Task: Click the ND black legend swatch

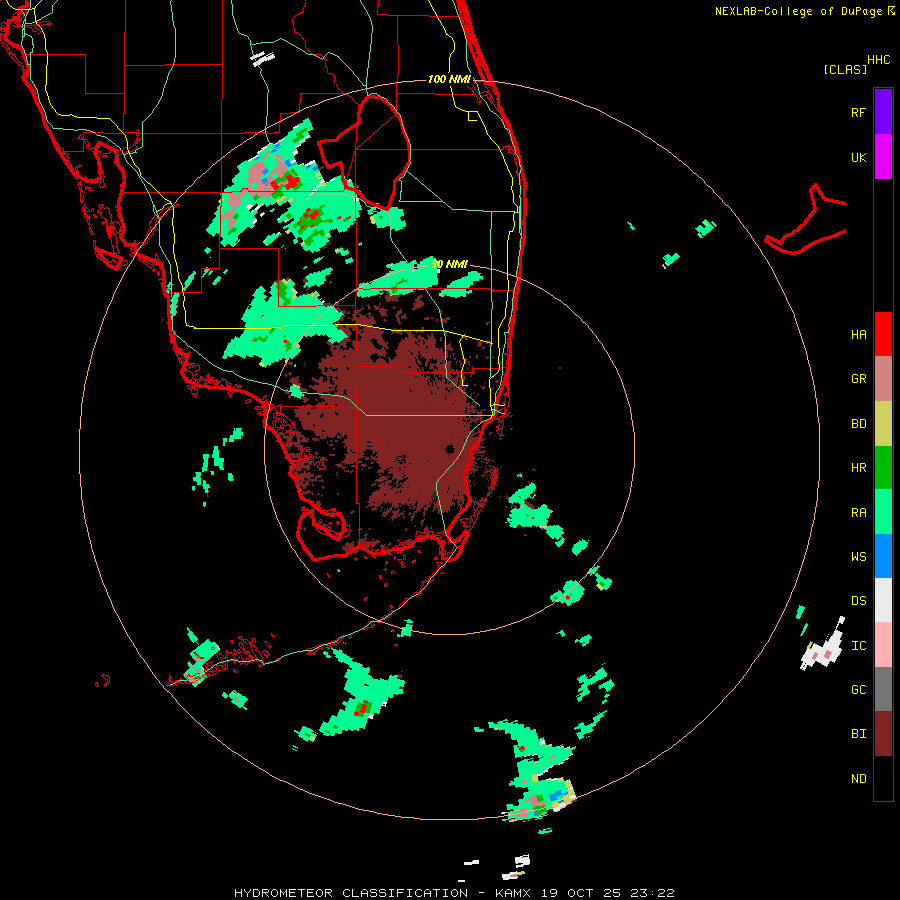Action: coord(883,778)
